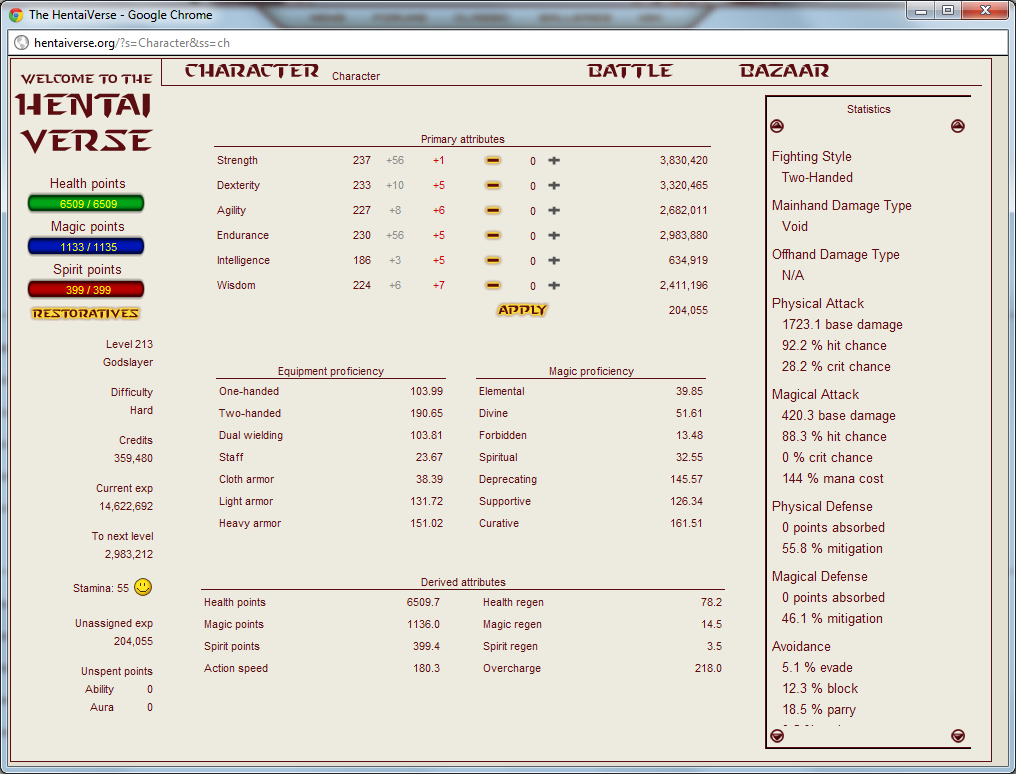1016x774 pixels.
Task: Click the Heavy armor proficiency label
Action: pyautogui.click(x=250, y=523)
